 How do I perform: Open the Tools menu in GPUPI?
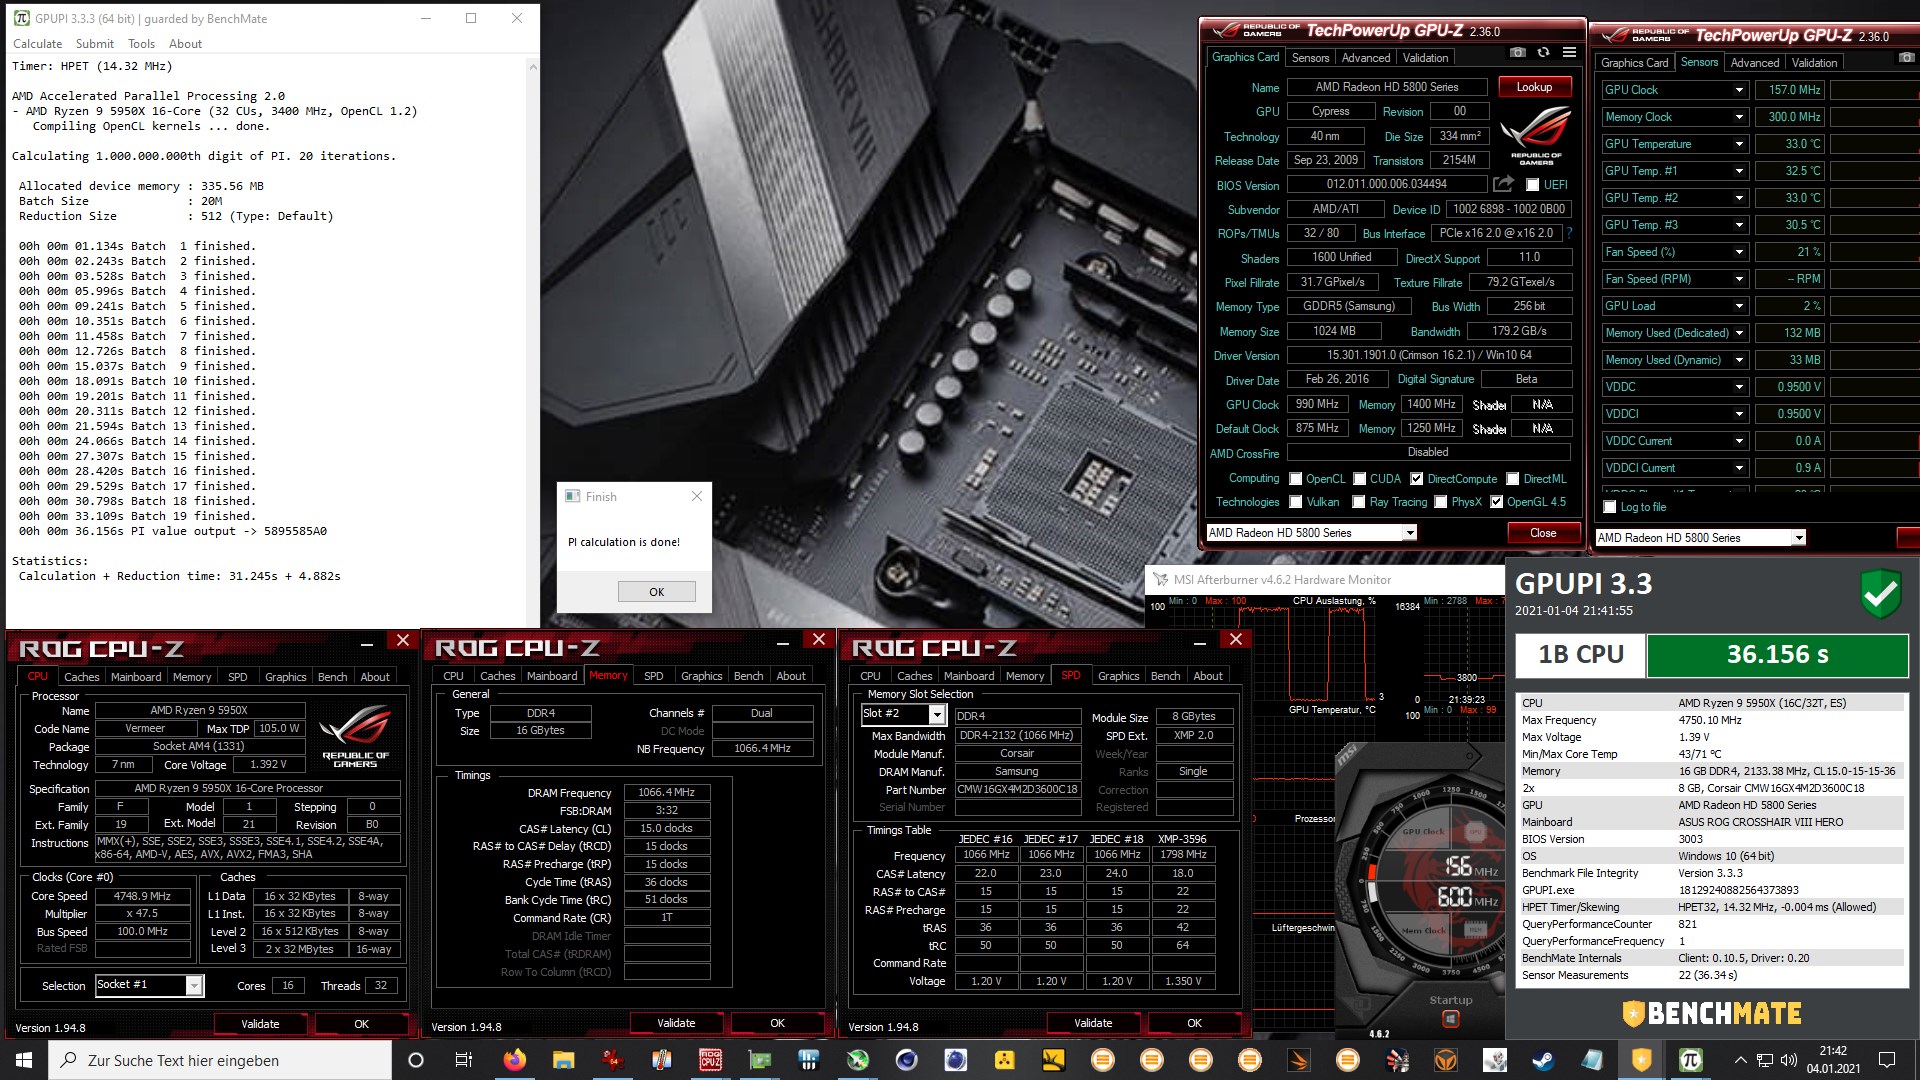click(x=141, y=44)
